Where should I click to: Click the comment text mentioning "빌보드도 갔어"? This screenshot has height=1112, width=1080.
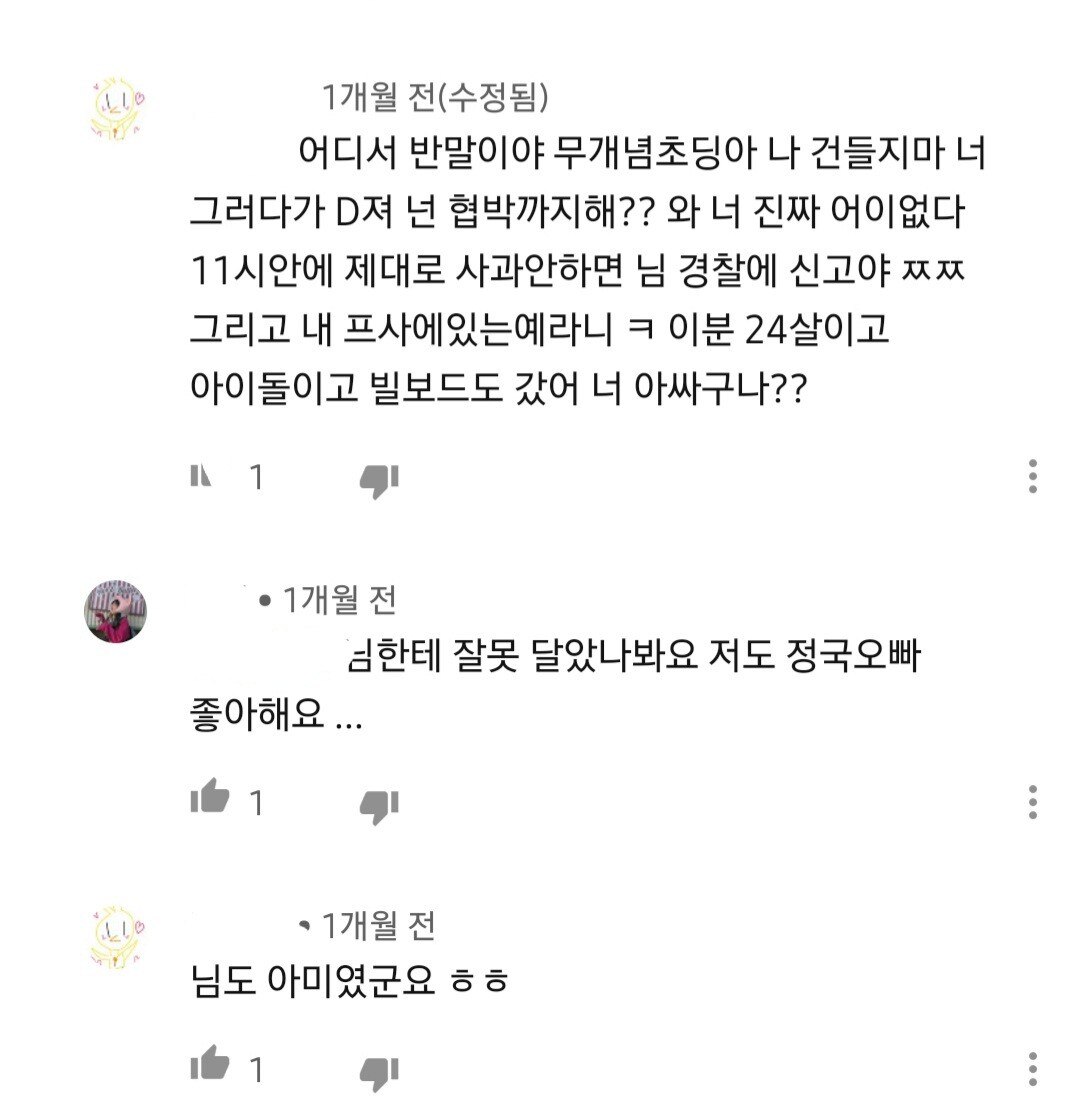tap(497, 388)
